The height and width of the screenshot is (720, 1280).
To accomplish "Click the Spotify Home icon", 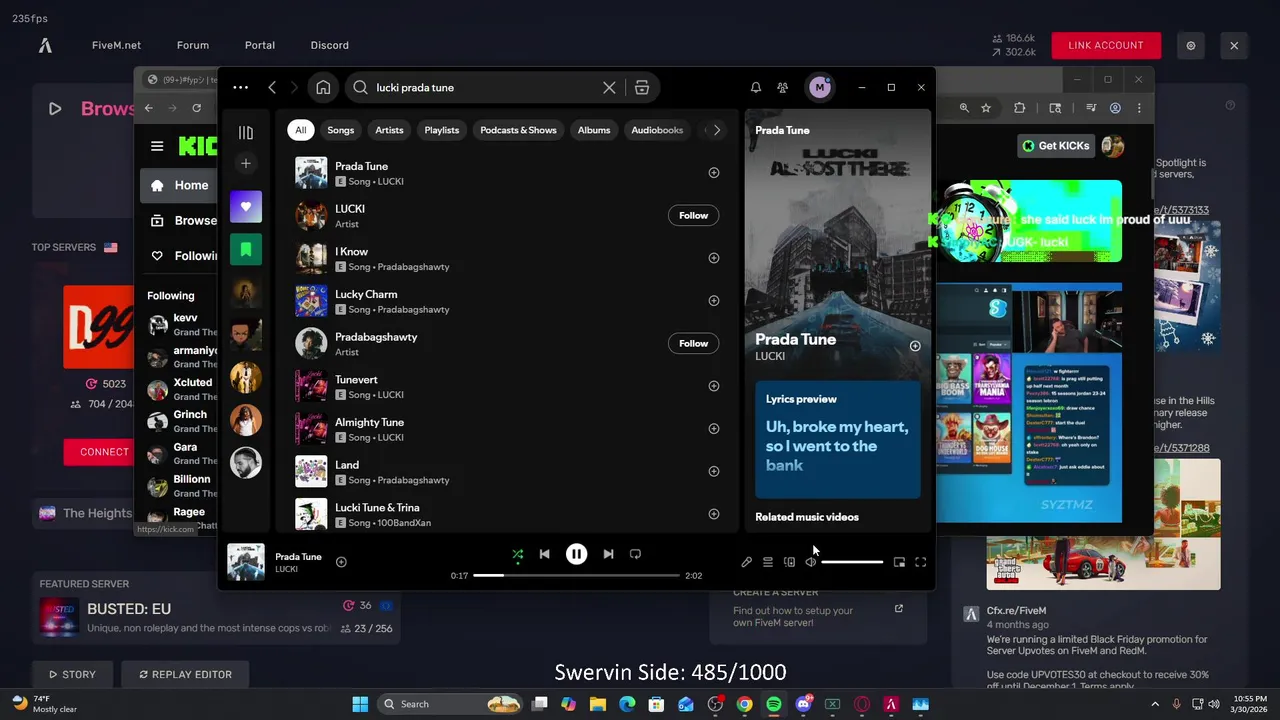I will point(323,88).
